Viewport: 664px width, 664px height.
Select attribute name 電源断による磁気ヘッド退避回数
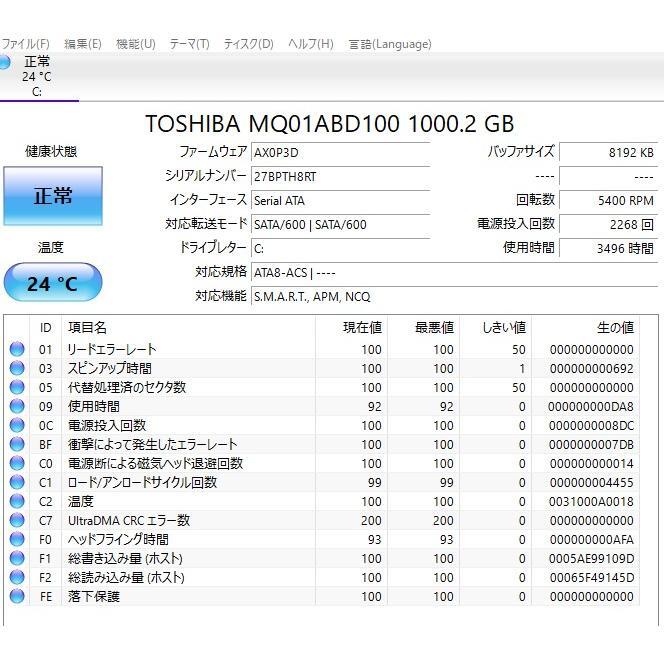pyautogui.click(x=155, y=463)
